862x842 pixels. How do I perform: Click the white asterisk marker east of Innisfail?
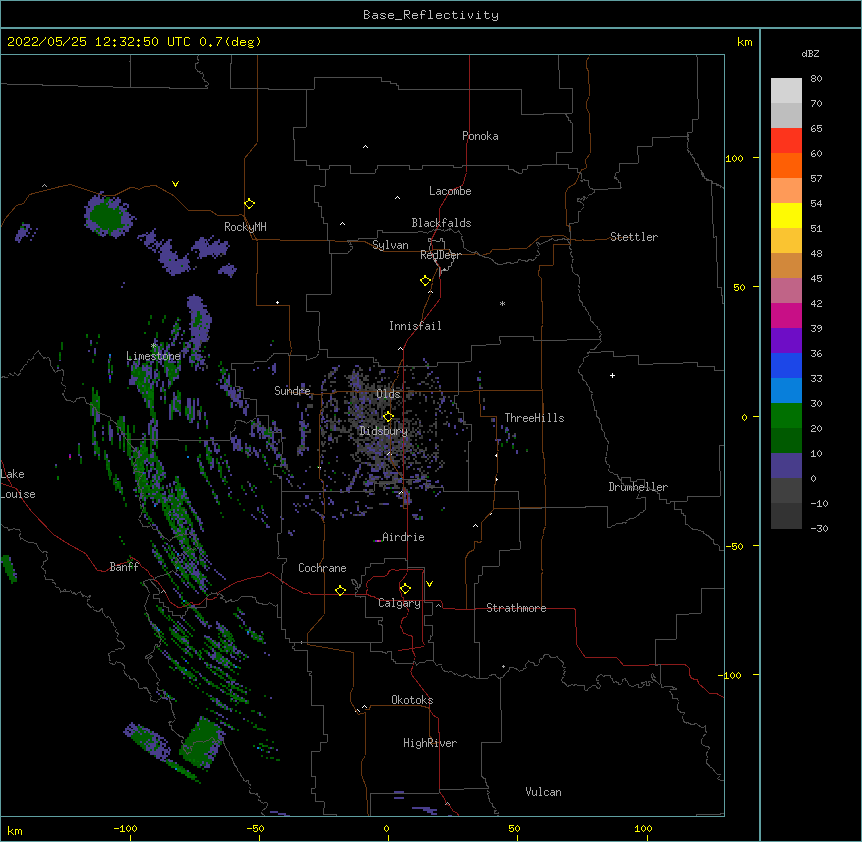pyautogui.click(x=502, y=303)
